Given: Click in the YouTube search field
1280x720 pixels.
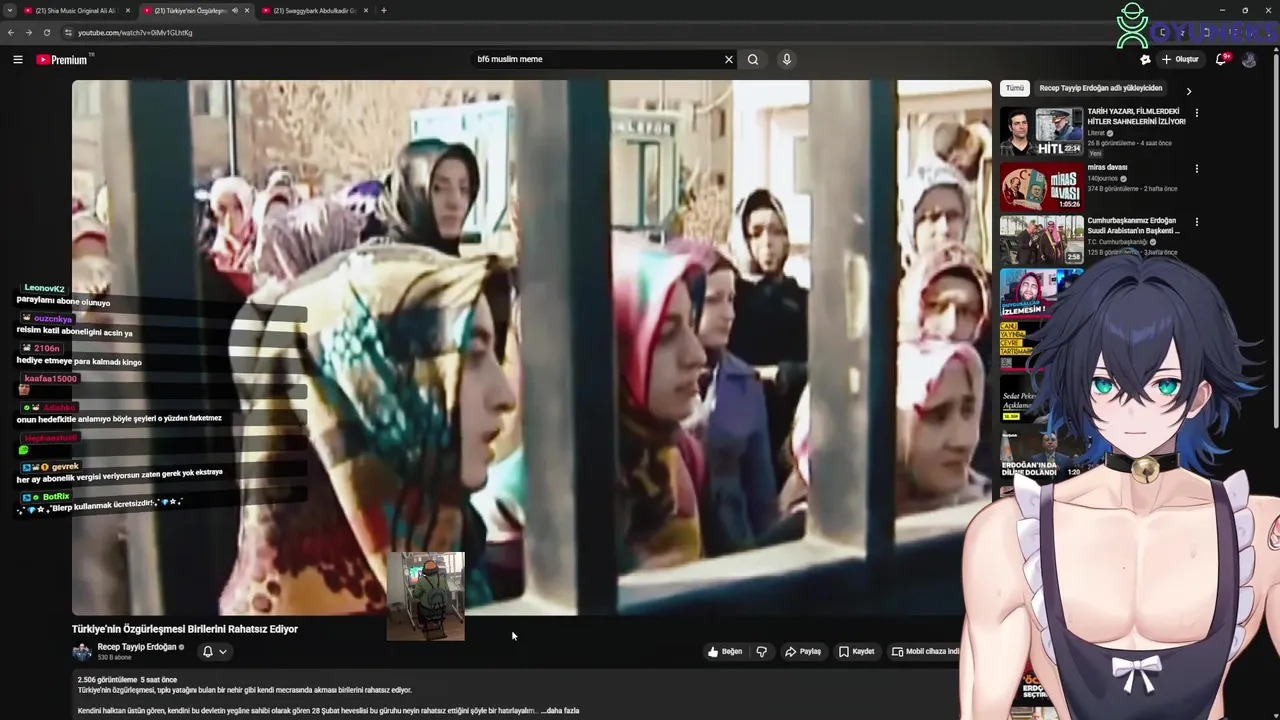Looking at the screenshot, I should point(595,59).
